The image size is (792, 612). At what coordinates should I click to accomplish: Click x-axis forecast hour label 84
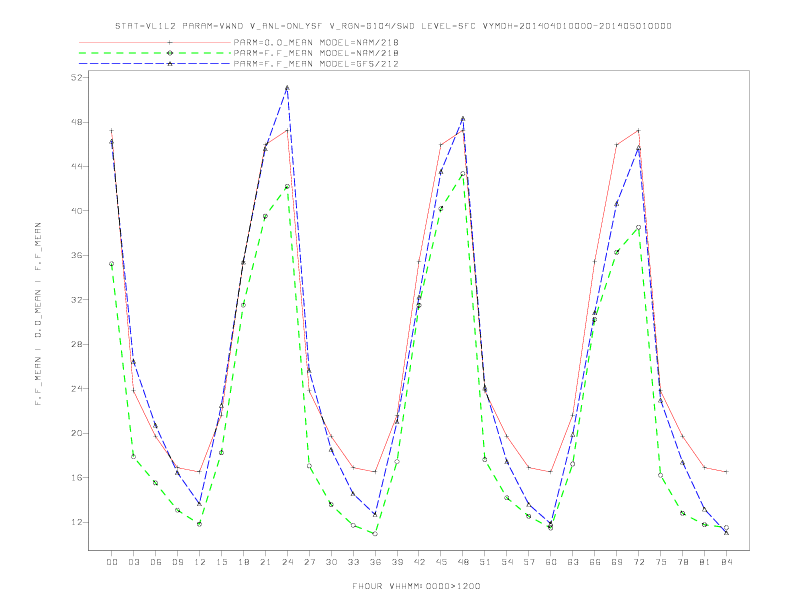pyautogui.click(x=726, y=562)
